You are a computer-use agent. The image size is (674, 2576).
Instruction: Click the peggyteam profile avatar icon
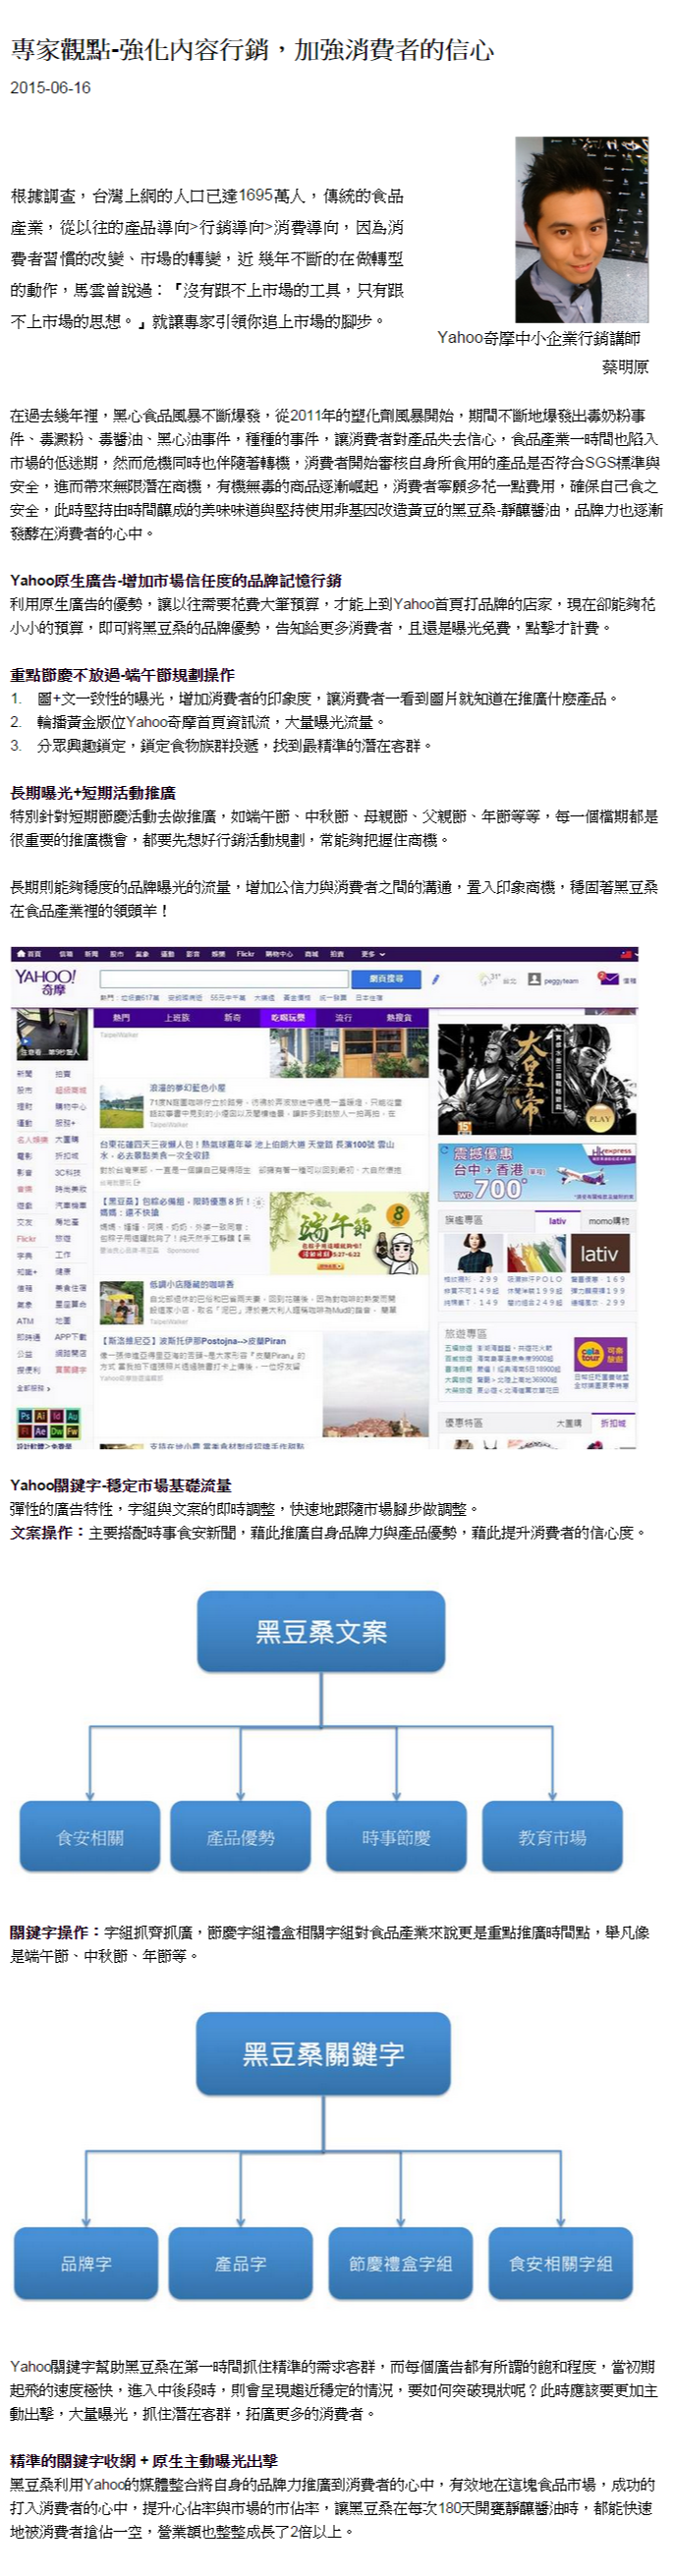tap(534, 979)
